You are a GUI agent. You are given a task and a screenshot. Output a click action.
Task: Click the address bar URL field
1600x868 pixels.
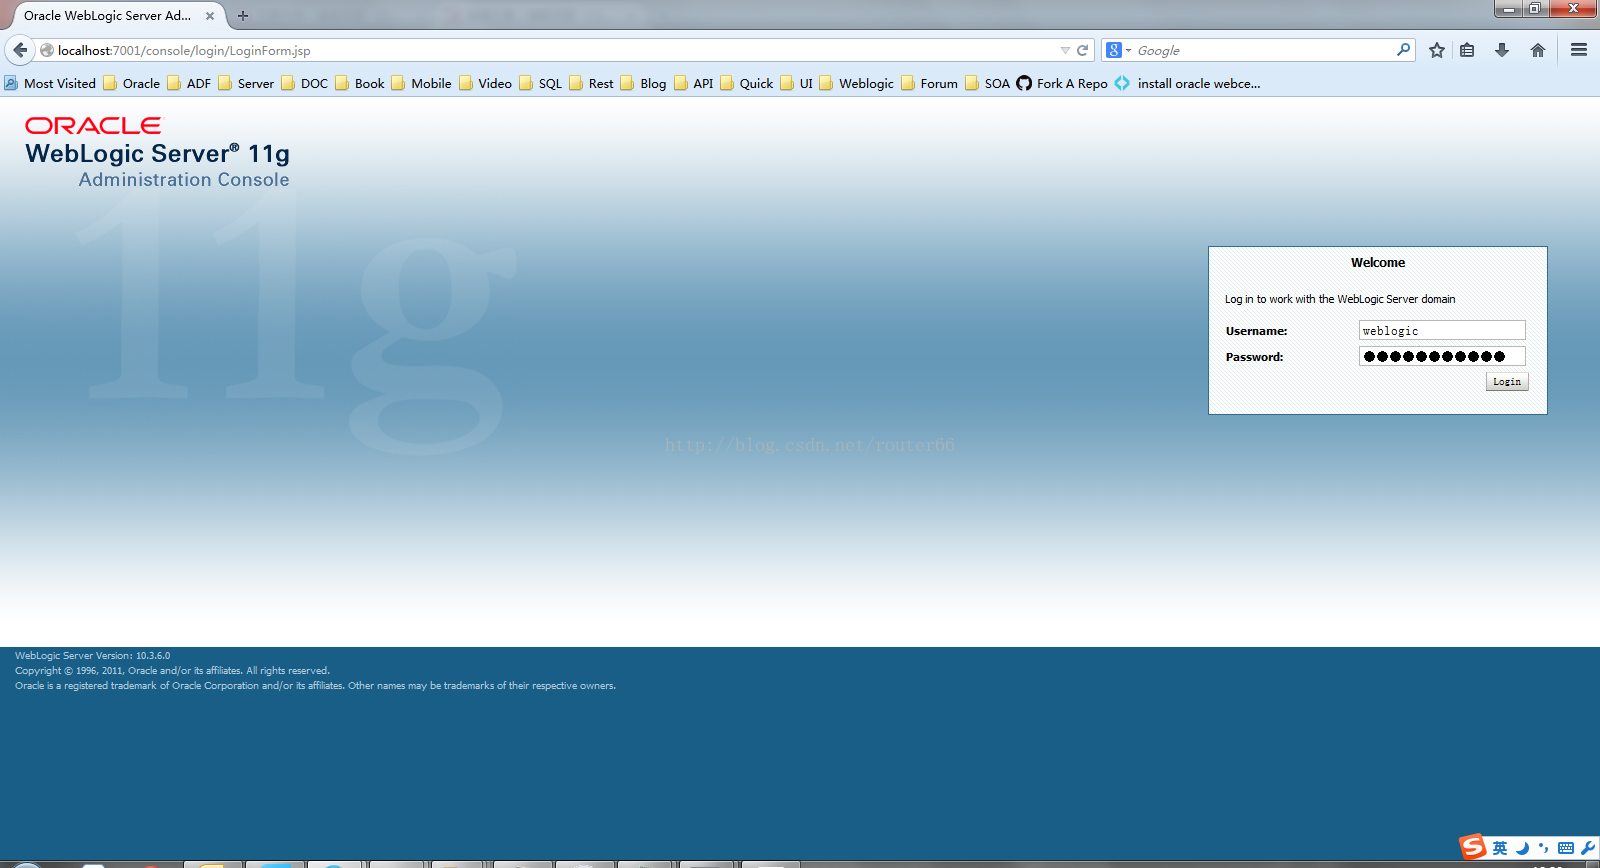click(557, 50)
